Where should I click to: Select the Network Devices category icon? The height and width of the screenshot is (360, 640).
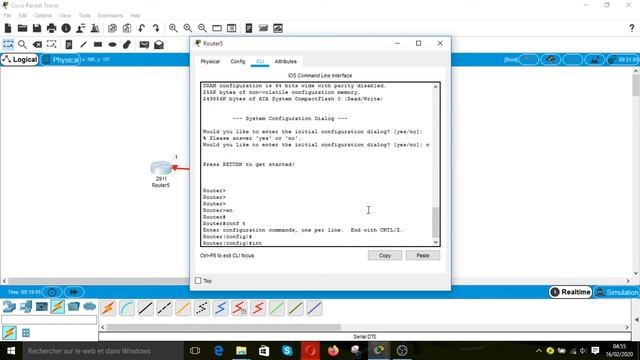pos(9,307)
